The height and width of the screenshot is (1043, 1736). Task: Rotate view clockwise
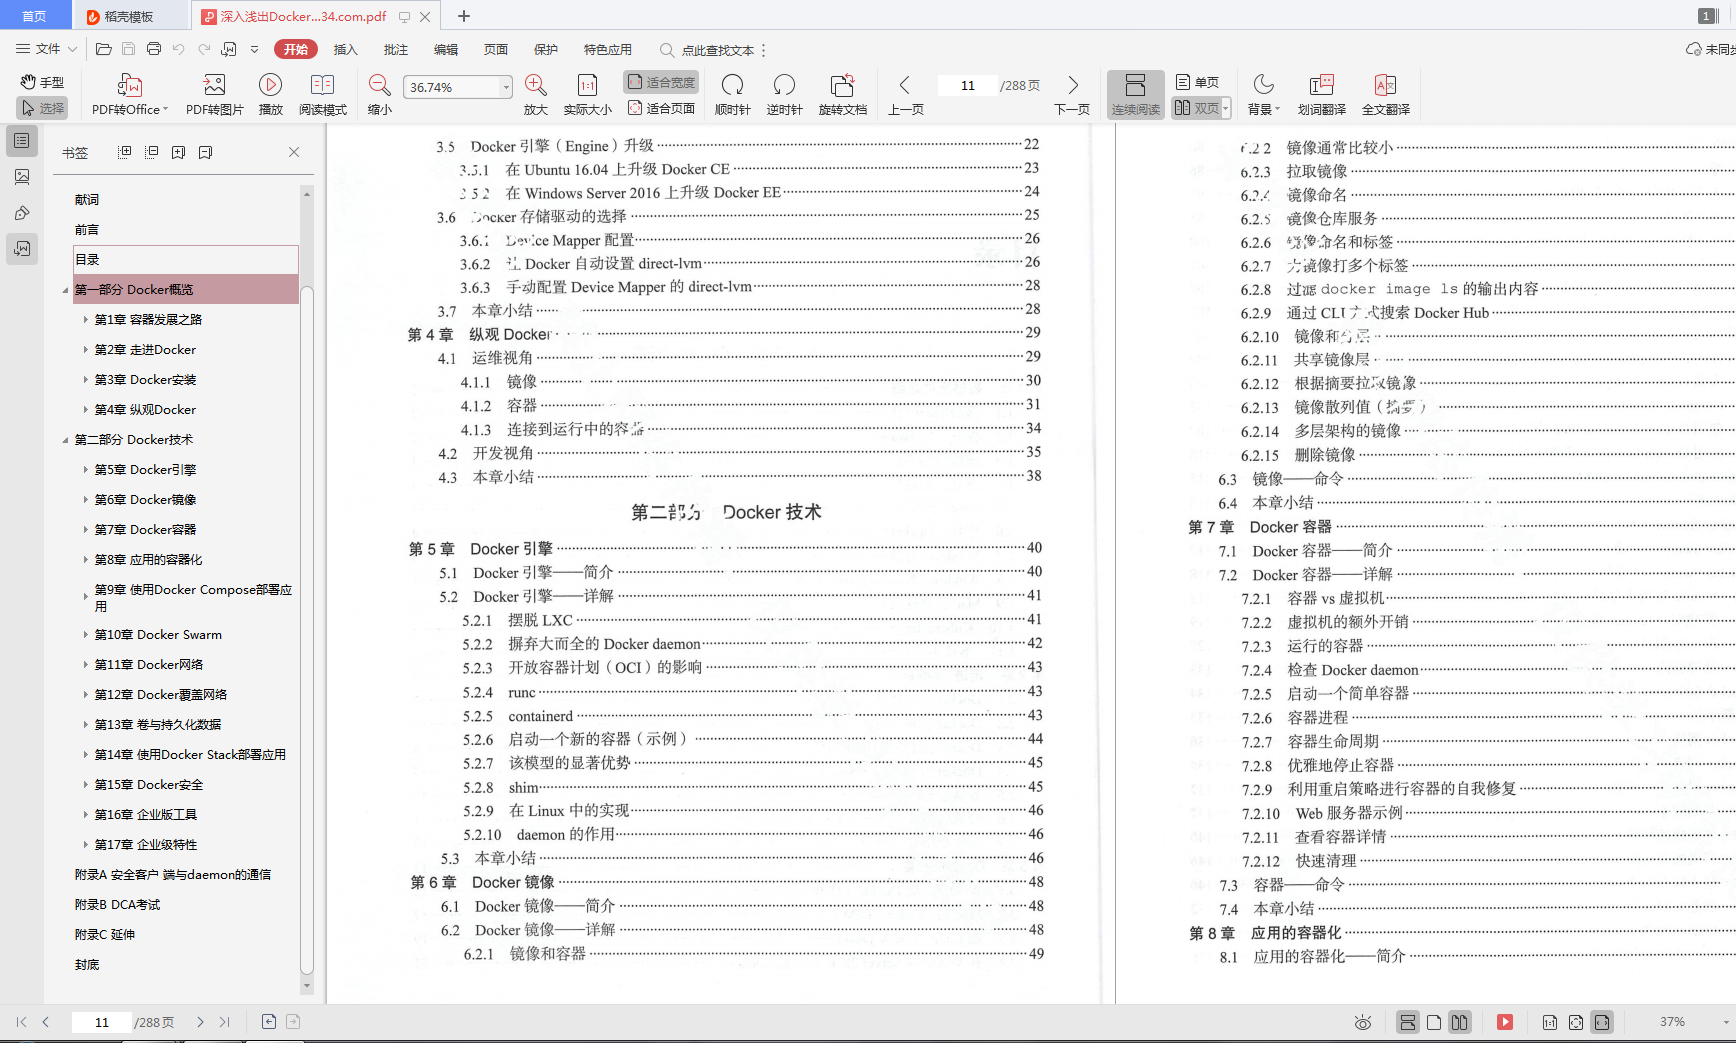coord(732,95)
